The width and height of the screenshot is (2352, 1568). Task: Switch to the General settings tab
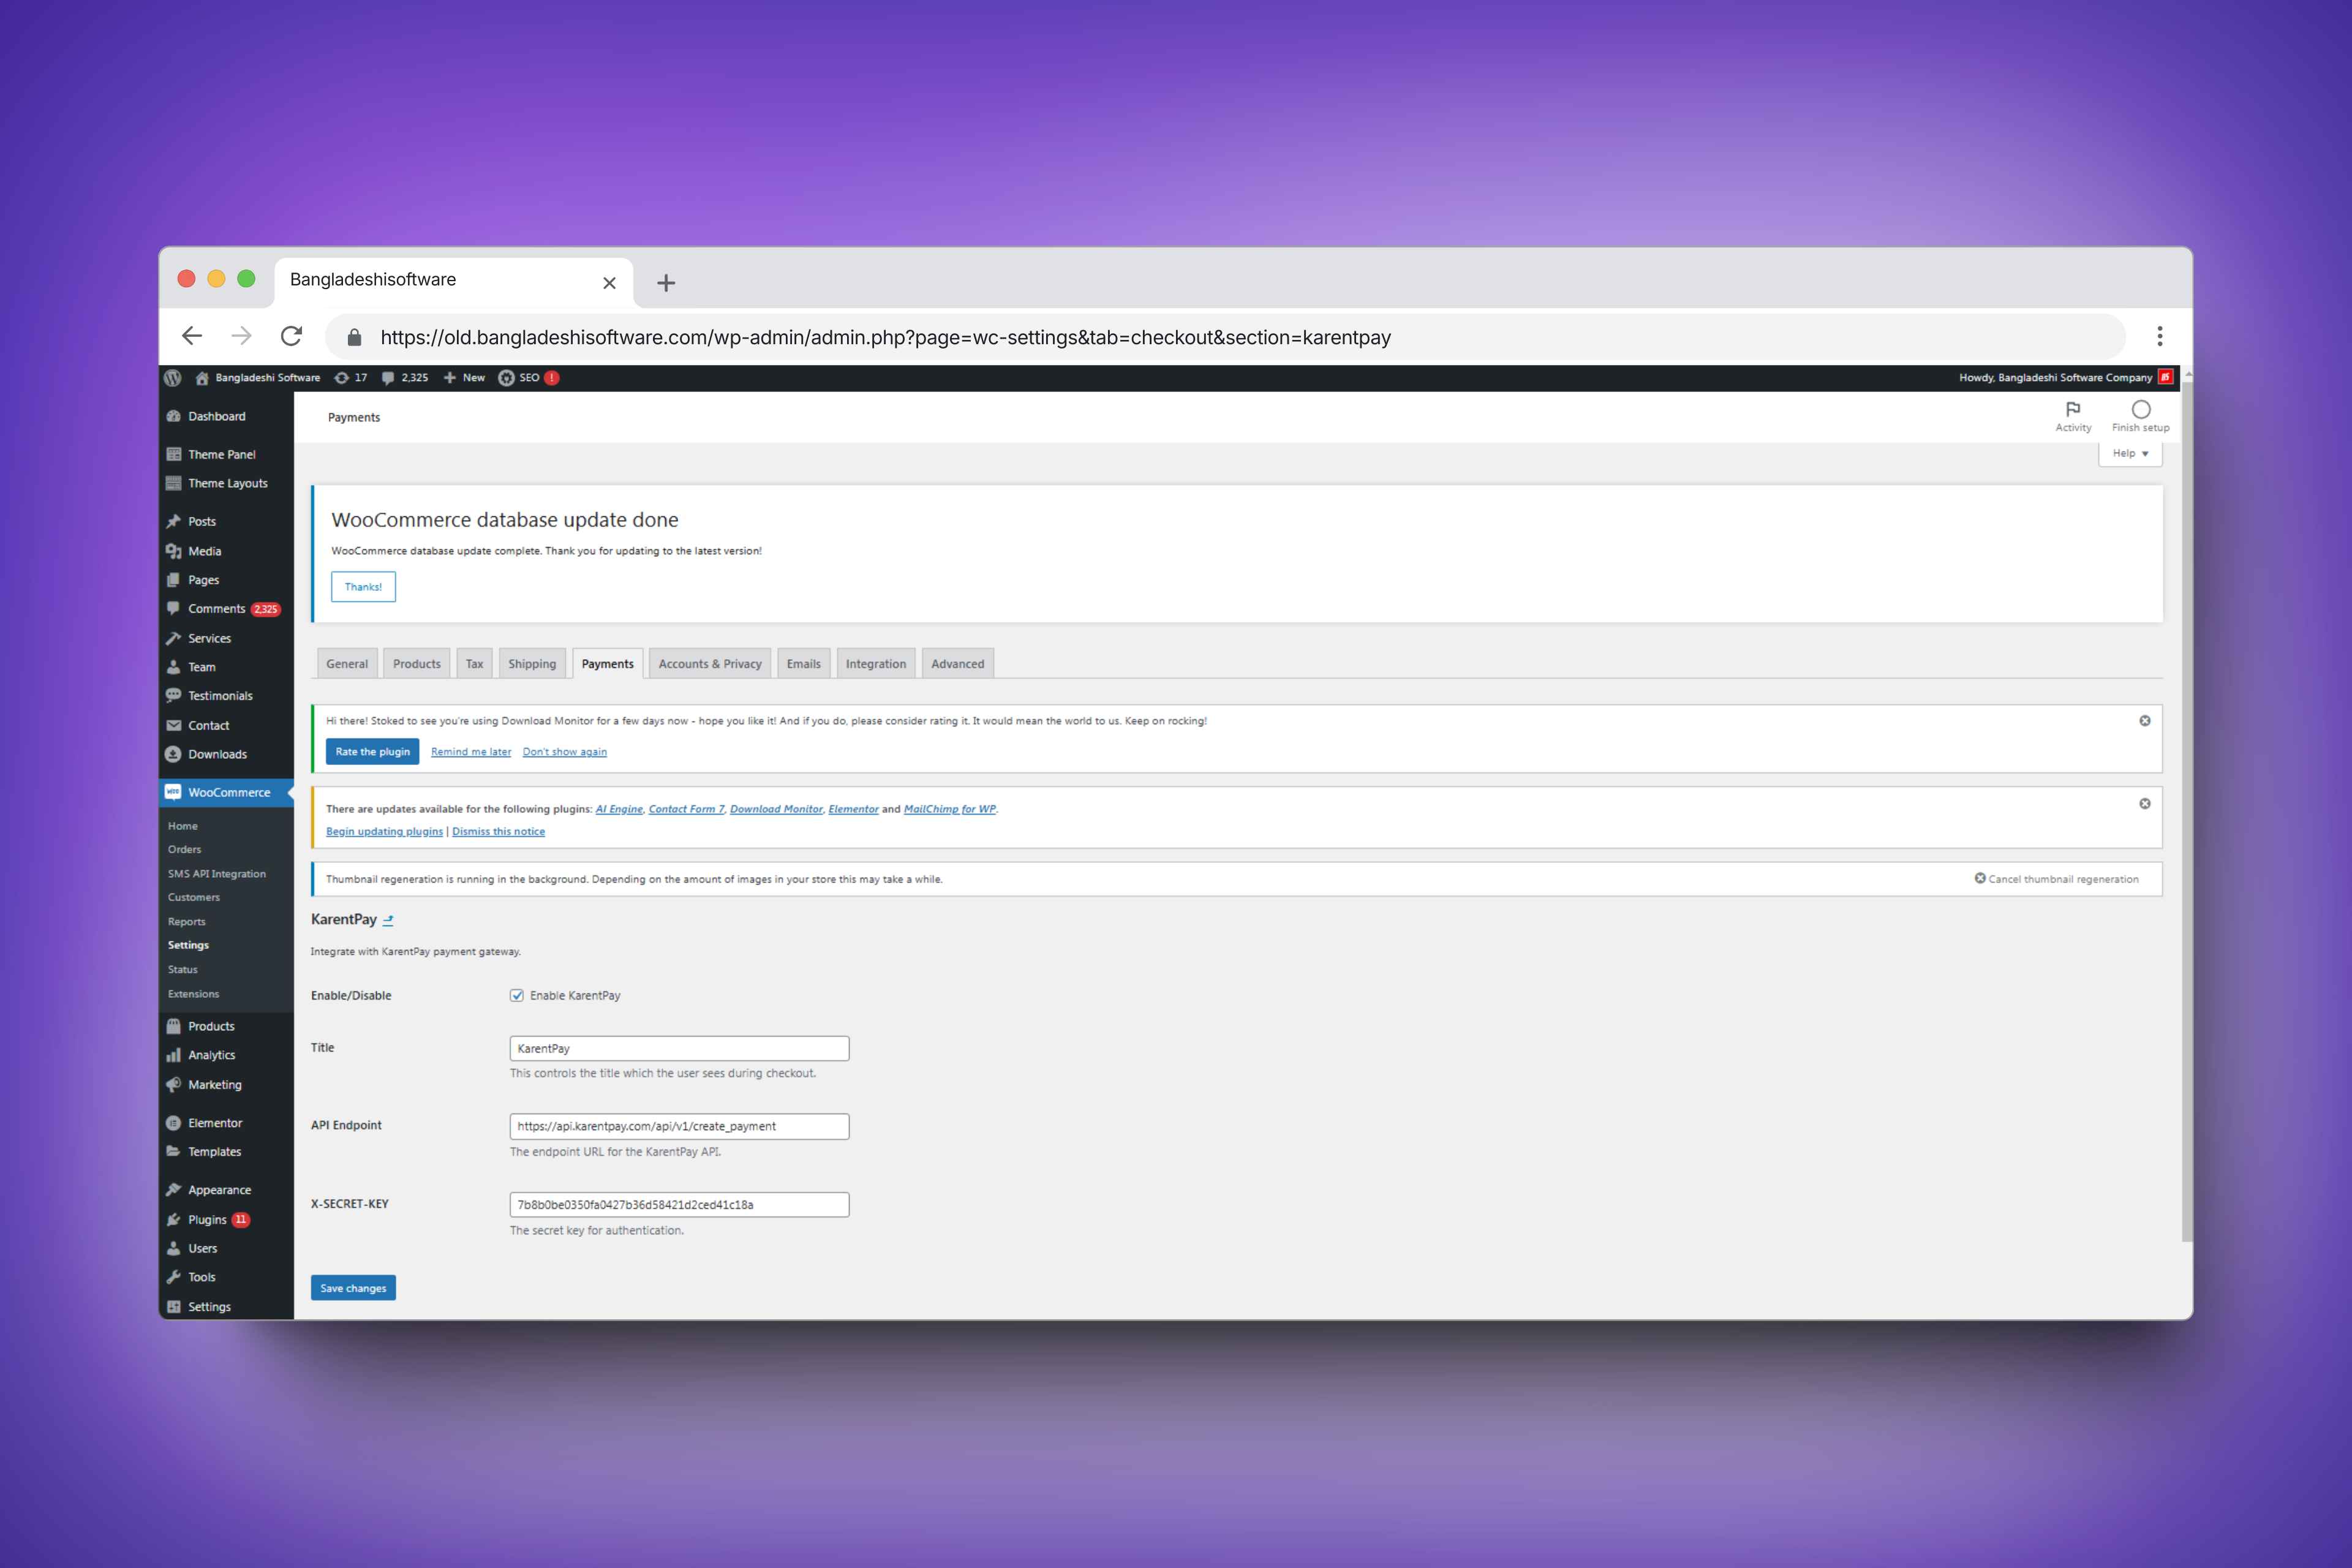tap(347, 664)
